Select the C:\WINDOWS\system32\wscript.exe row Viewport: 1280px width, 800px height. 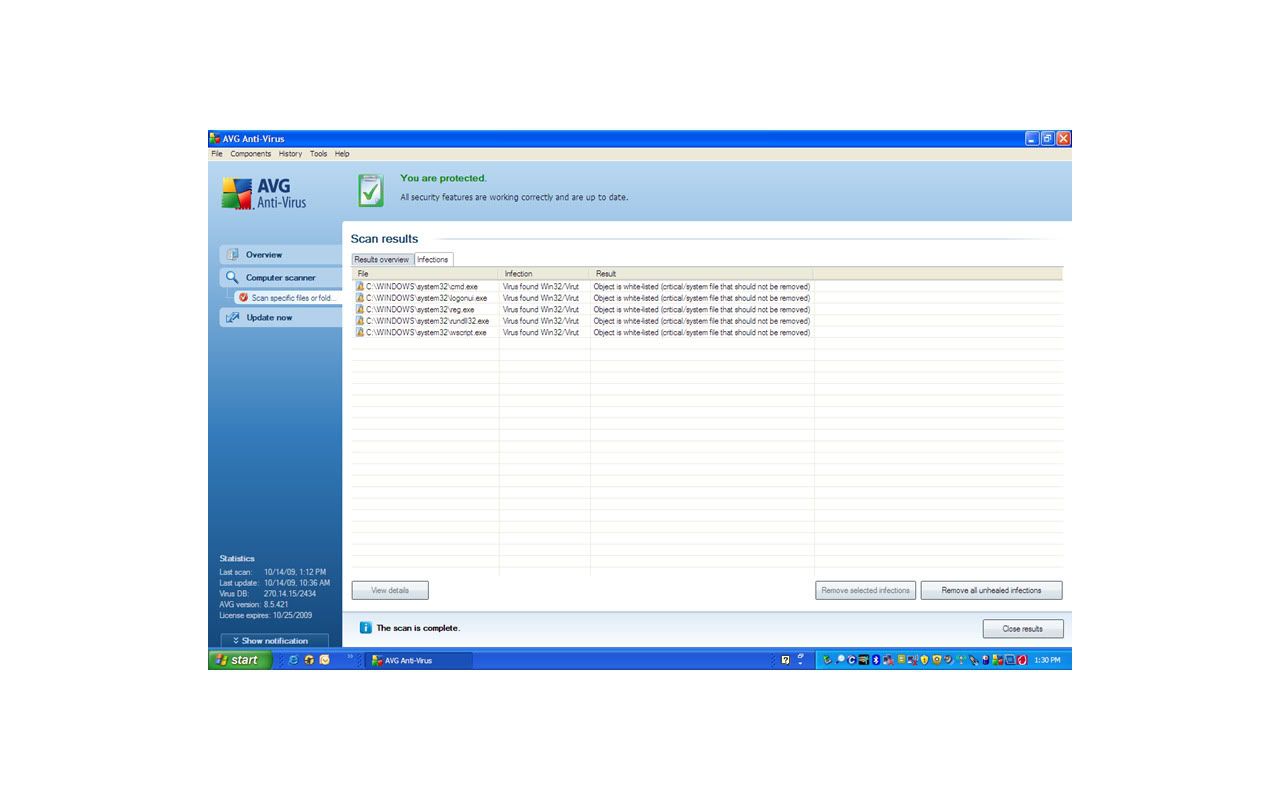click(x=707, y=333)
